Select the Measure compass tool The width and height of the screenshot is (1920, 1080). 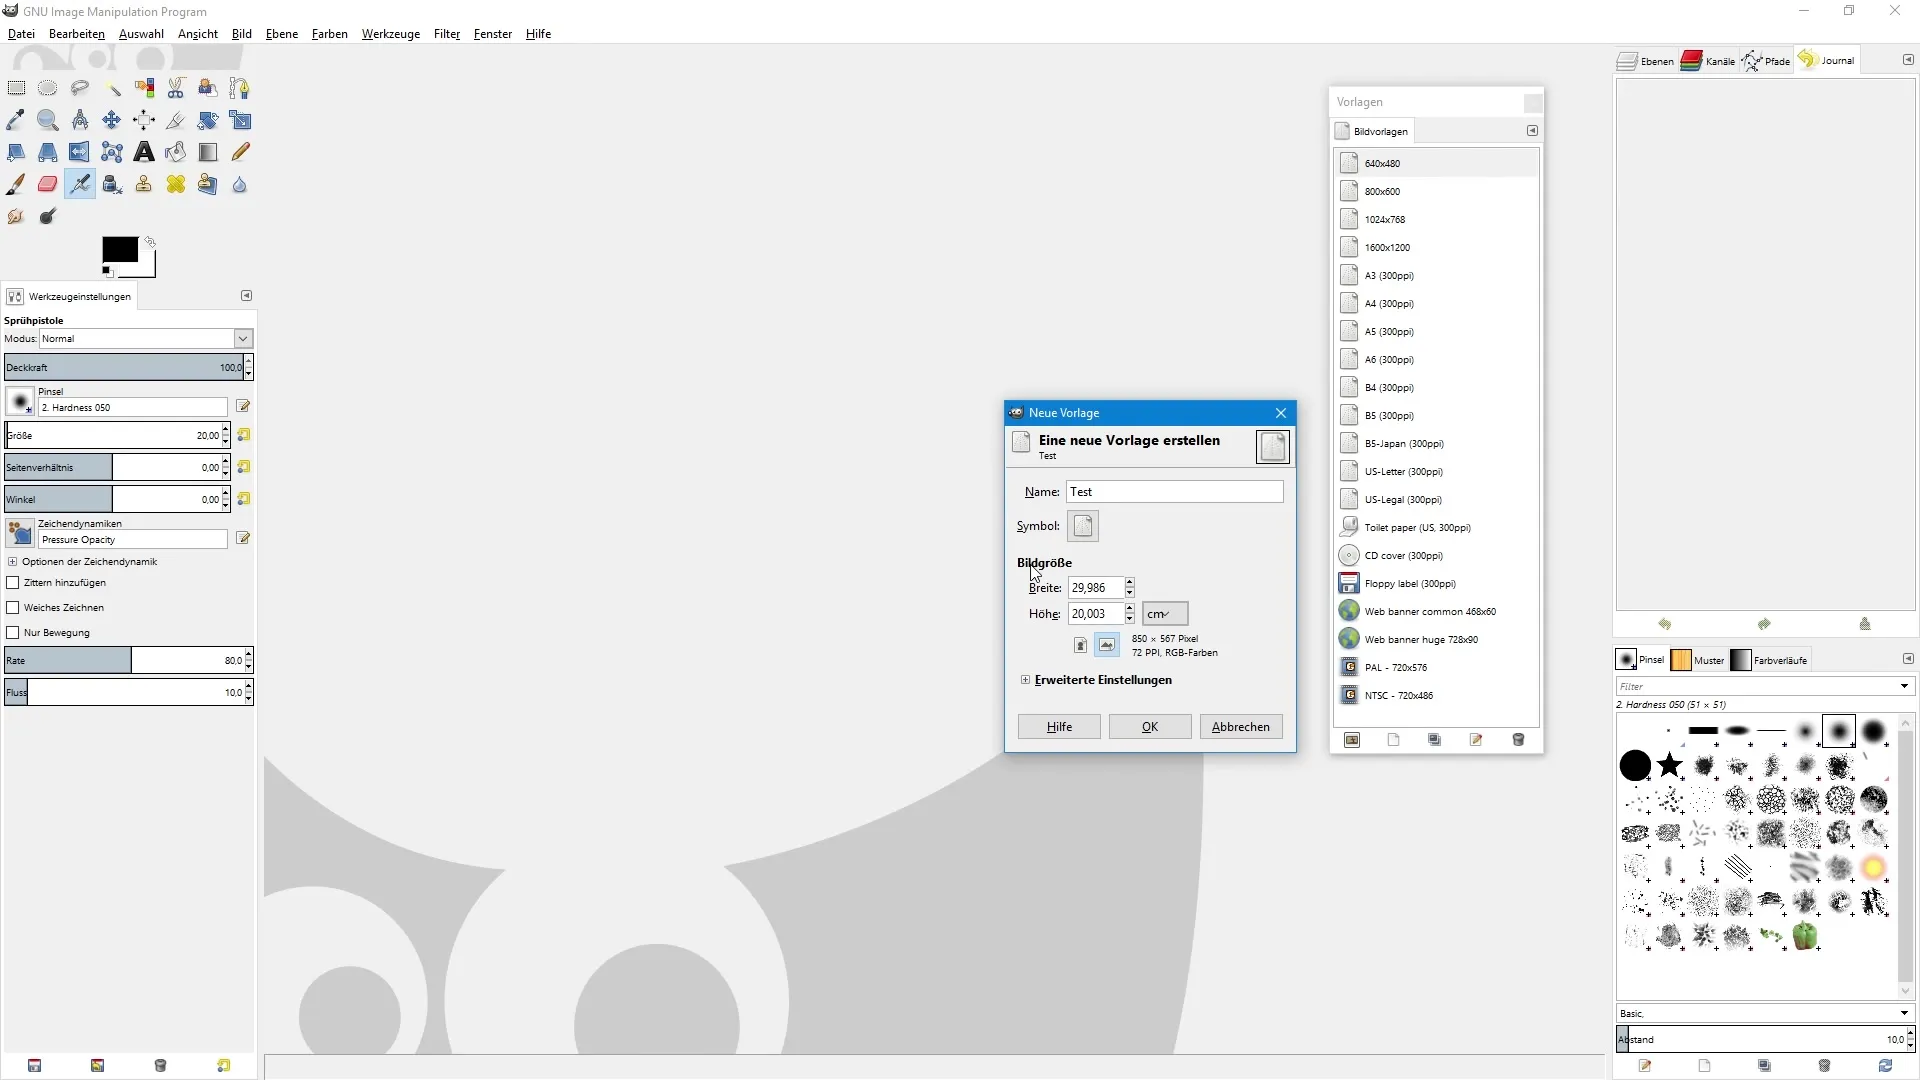[x=80, y=120]
